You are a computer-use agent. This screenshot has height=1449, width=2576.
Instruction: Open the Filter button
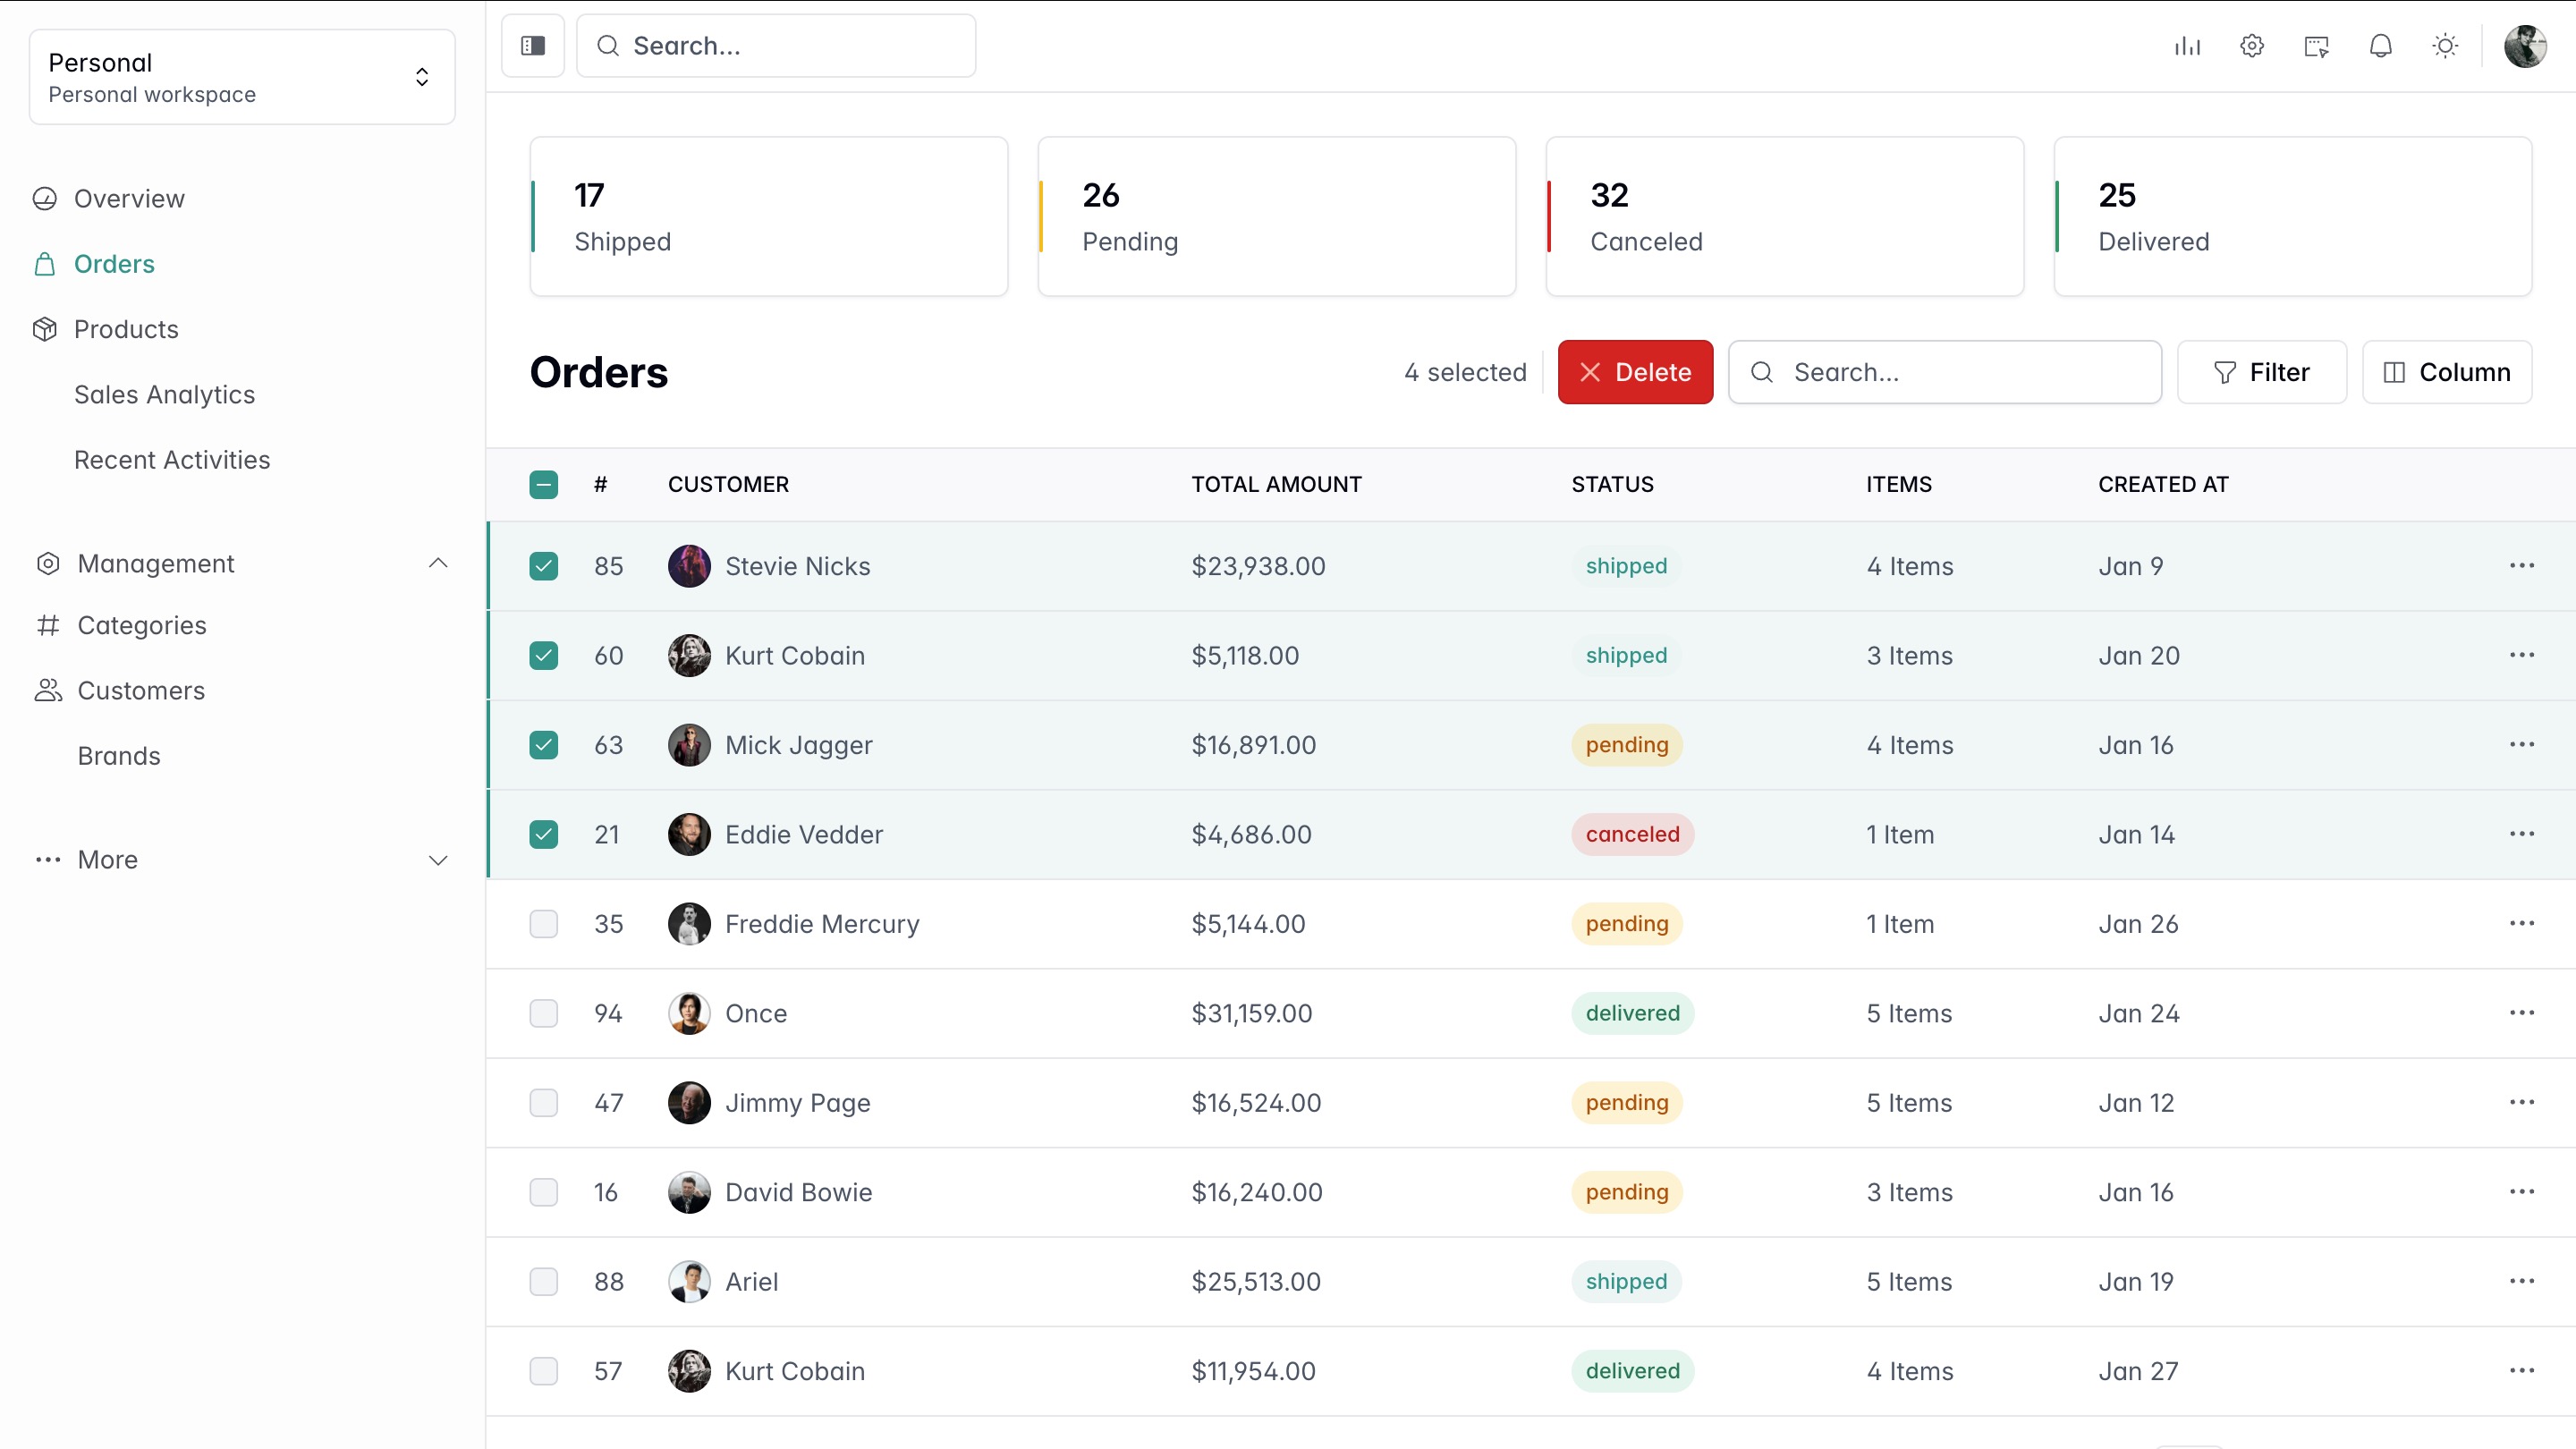point(2261,372)
